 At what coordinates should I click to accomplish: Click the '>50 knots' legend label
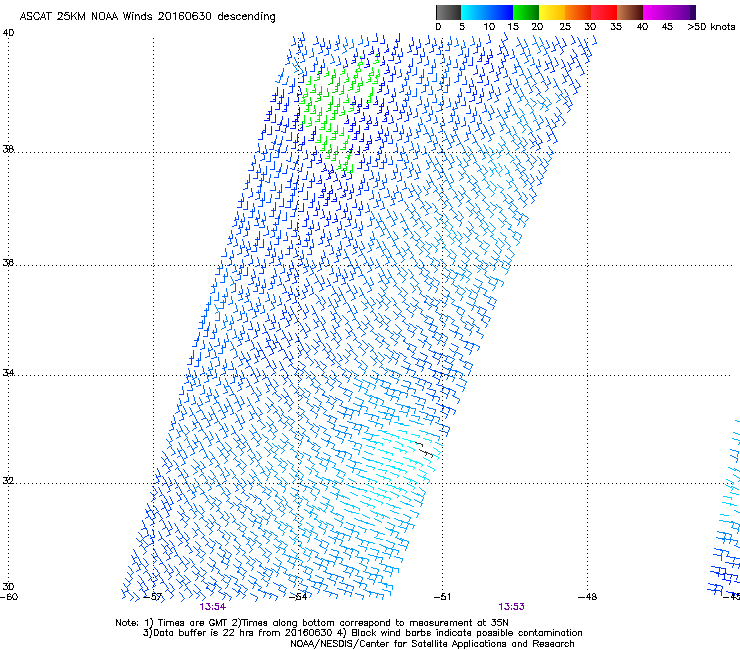pos(711,26)
